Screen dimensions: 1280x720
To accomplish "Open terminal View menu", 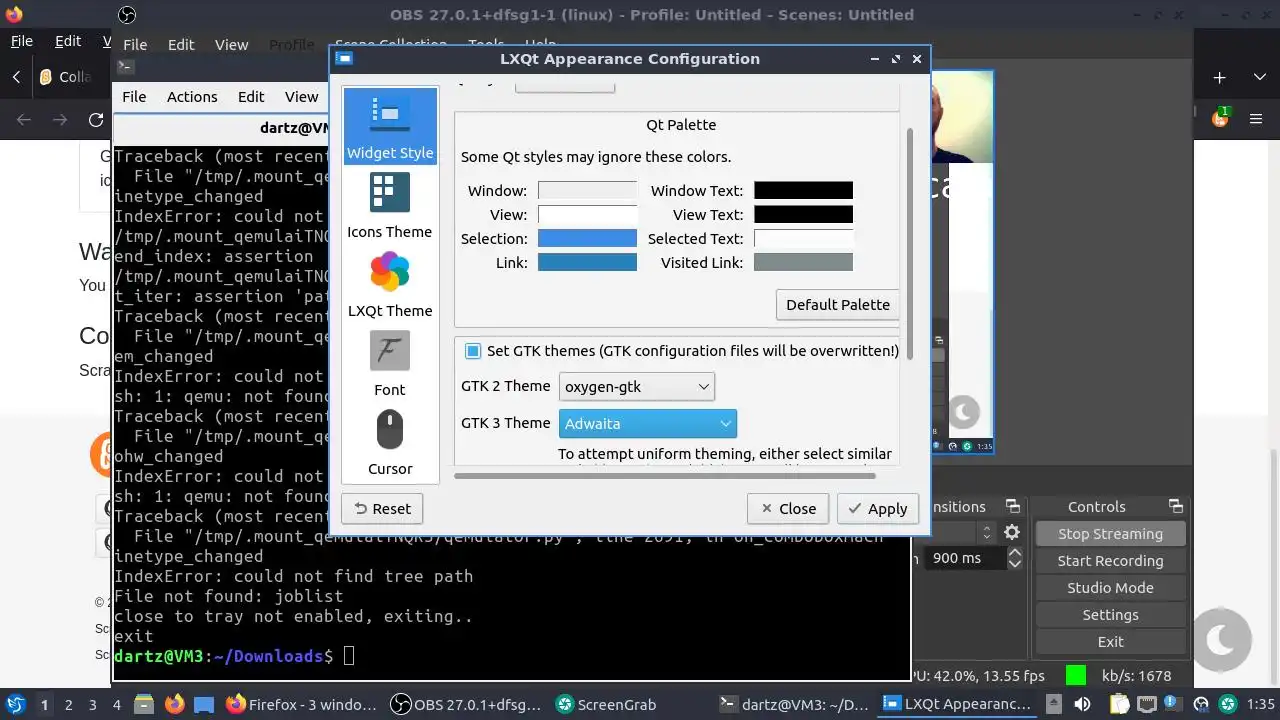I will (x=301, y=96).
